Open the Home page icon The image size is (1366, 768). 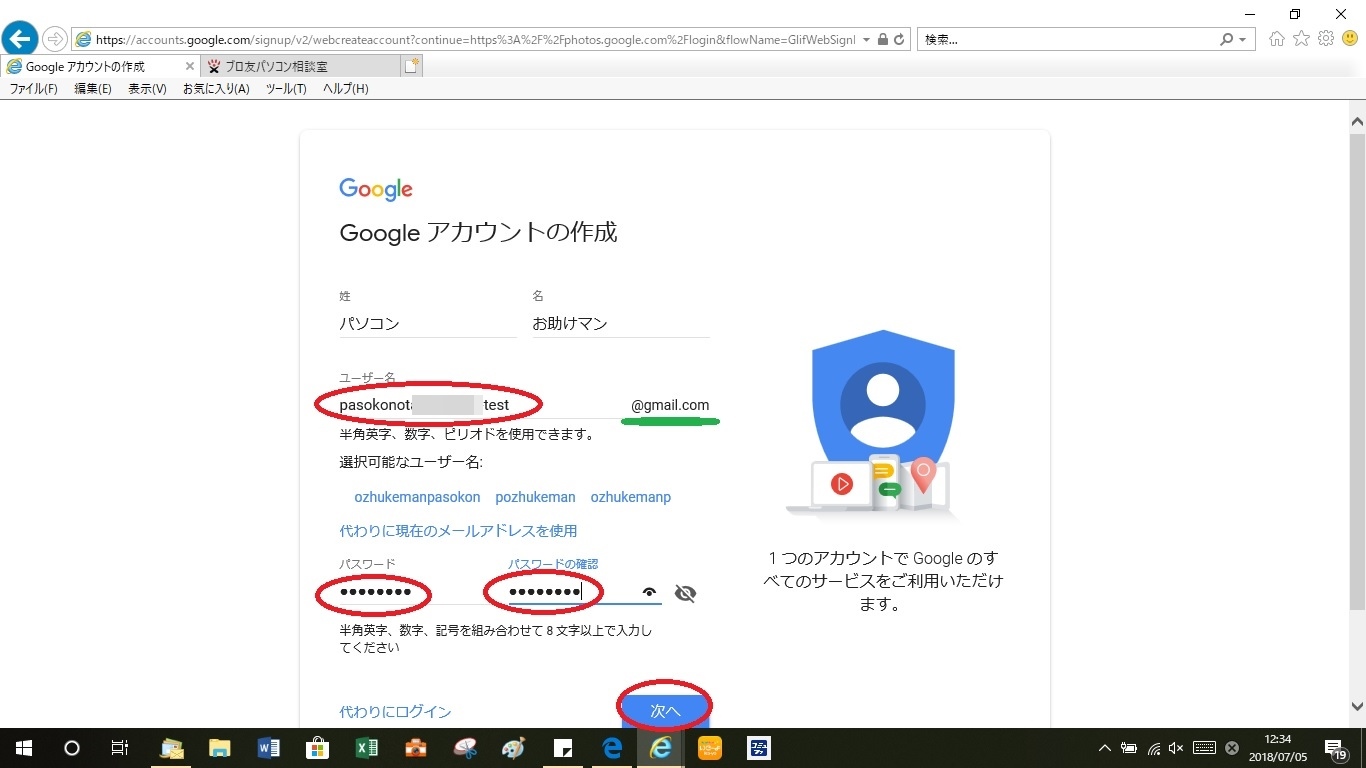1276,39
